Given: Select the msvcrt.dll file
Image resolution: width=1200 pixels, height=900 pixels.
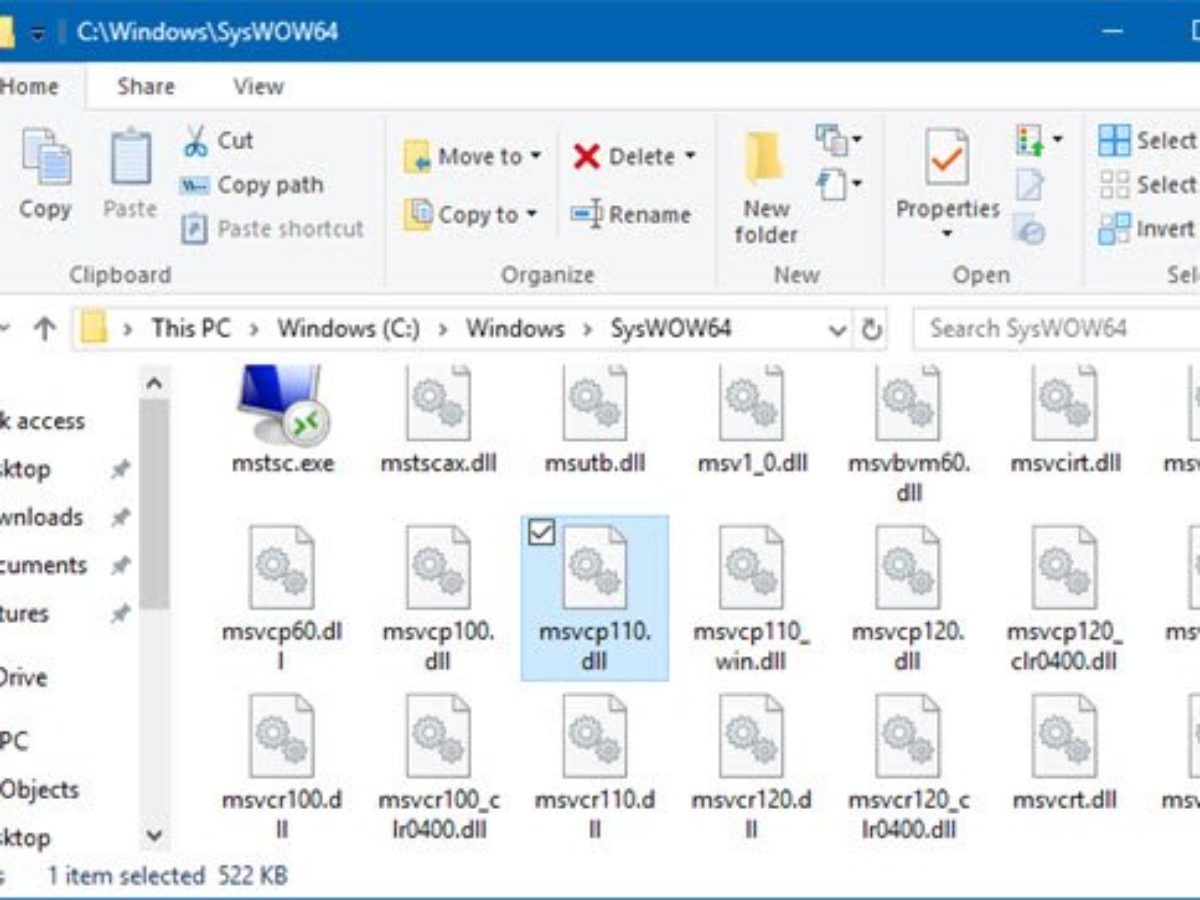Looking at the screenshot, I should (x=1065, y=752).
